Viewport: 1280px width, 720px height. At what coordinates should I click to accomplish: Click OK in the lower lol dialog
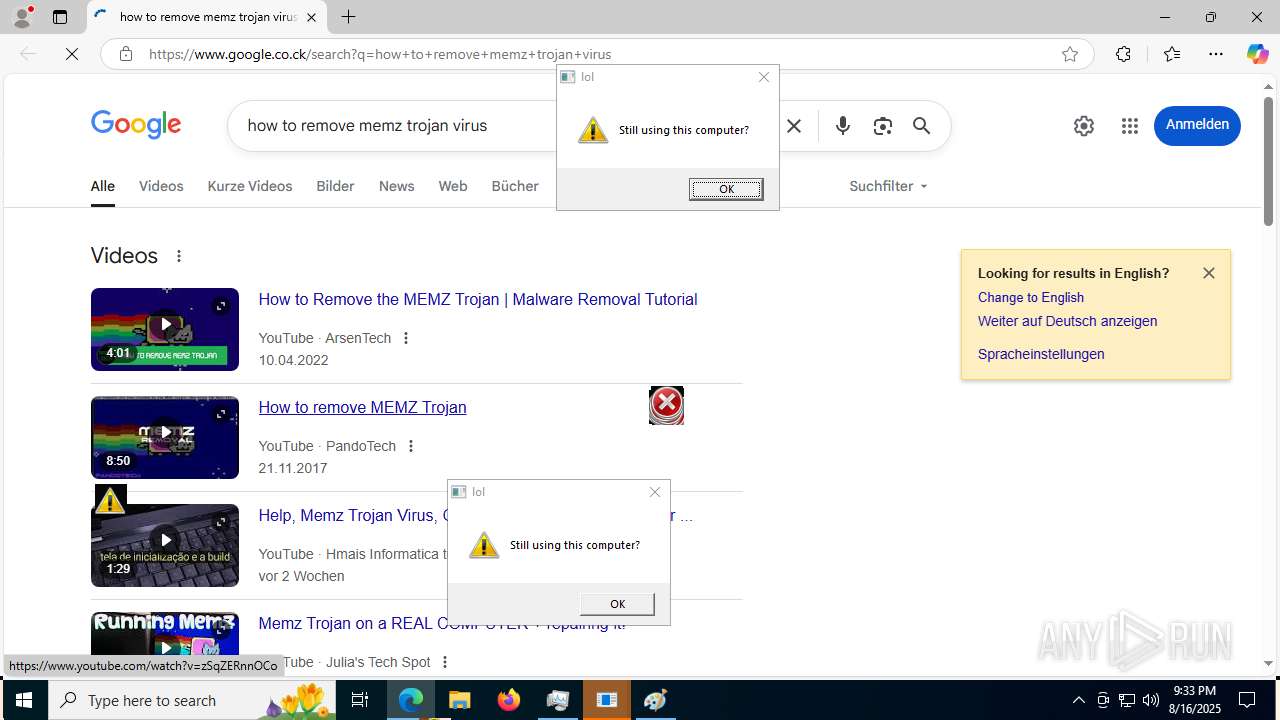click(617, 604)
